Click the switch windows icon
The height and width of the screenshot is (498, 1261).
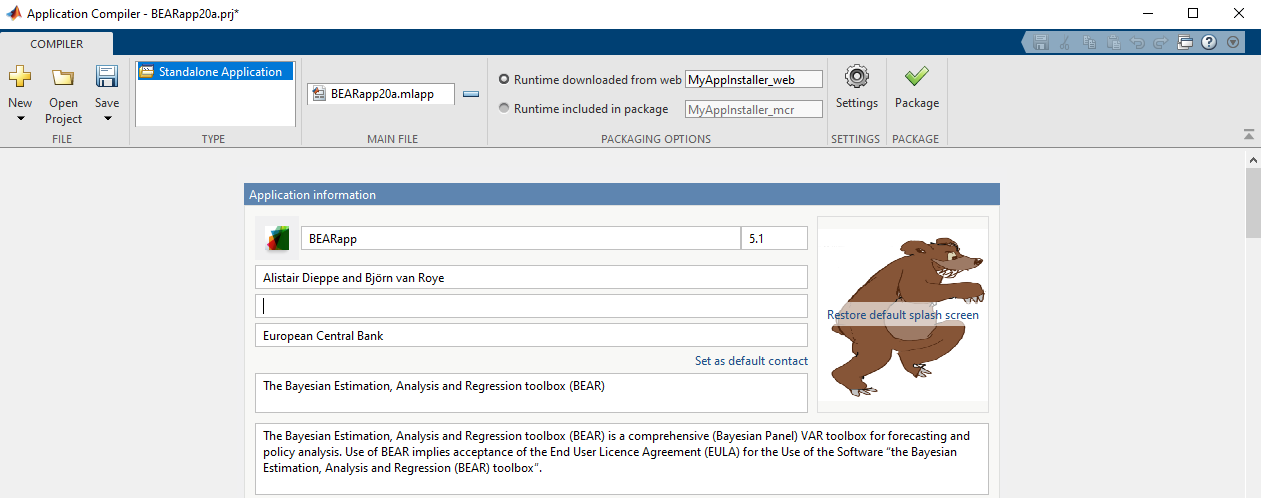[1185, 43]
